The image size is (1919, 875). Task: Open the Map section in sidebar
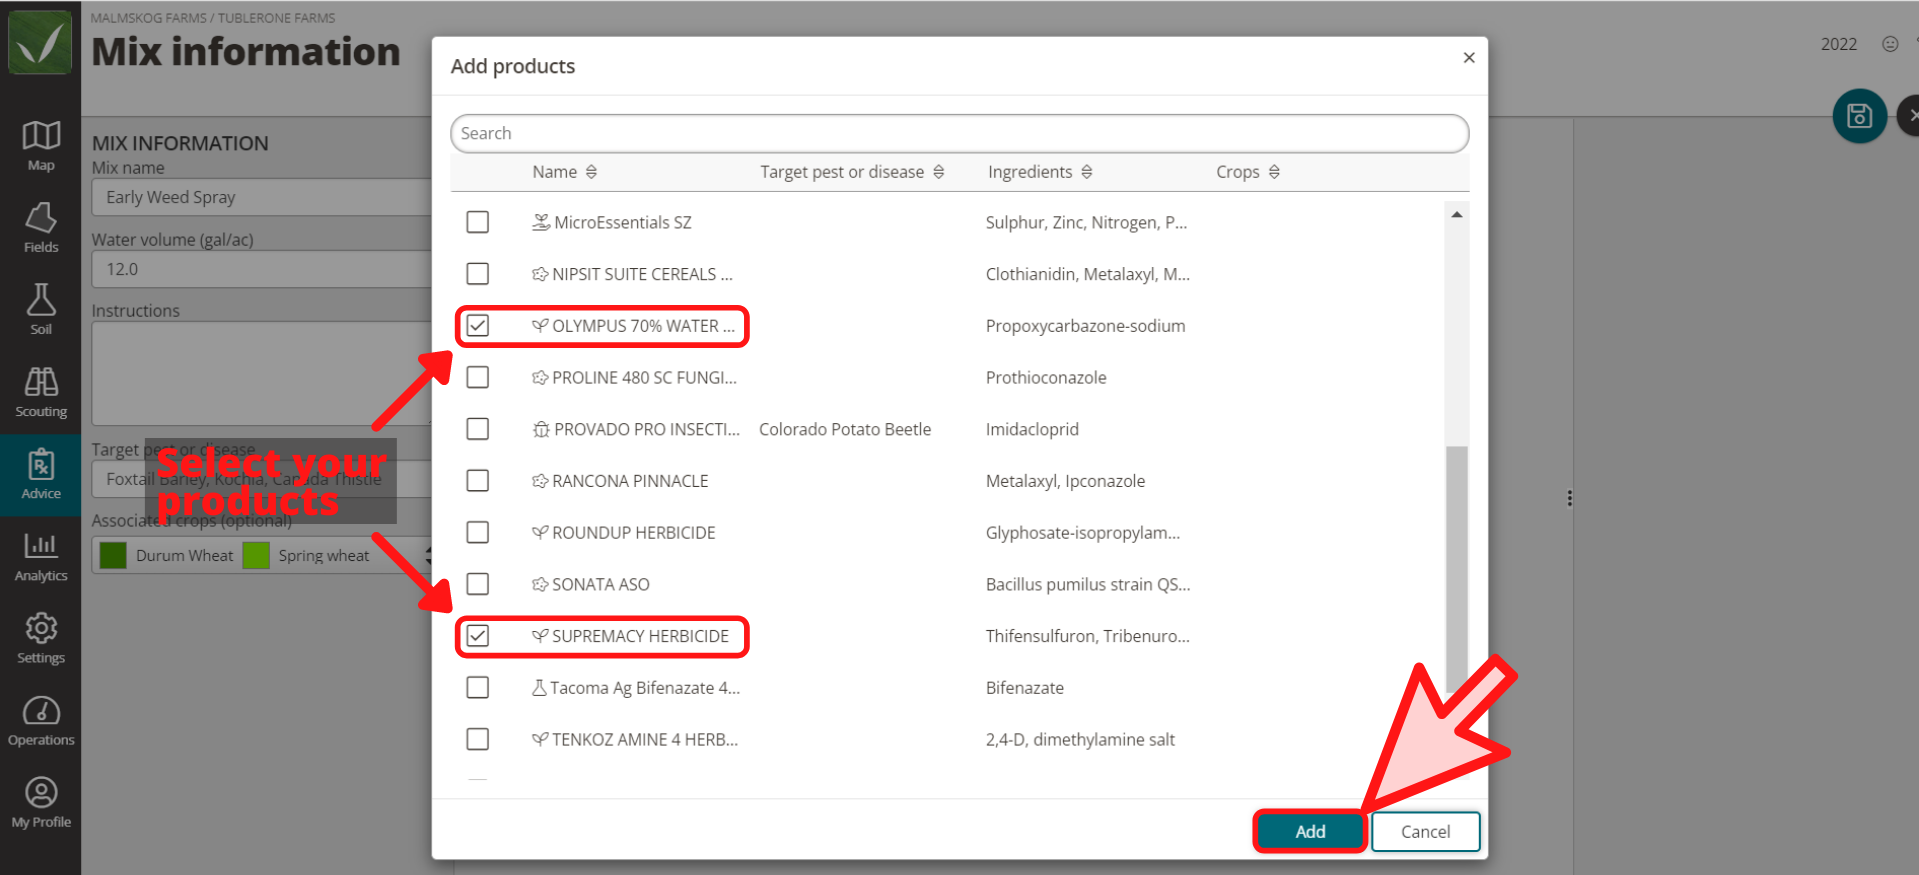click(x=41, y=145)
